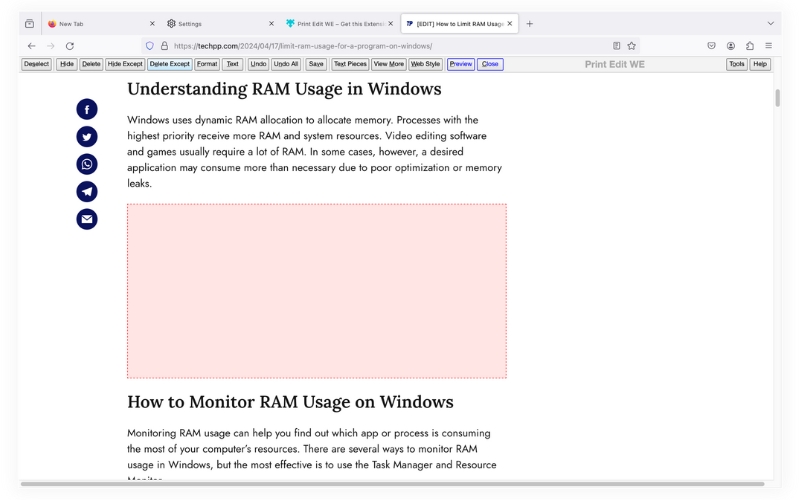Expand list all tabs chevron
Viewport: 800px width, 500px height.
pyautogui.click(x=770, y=23)
